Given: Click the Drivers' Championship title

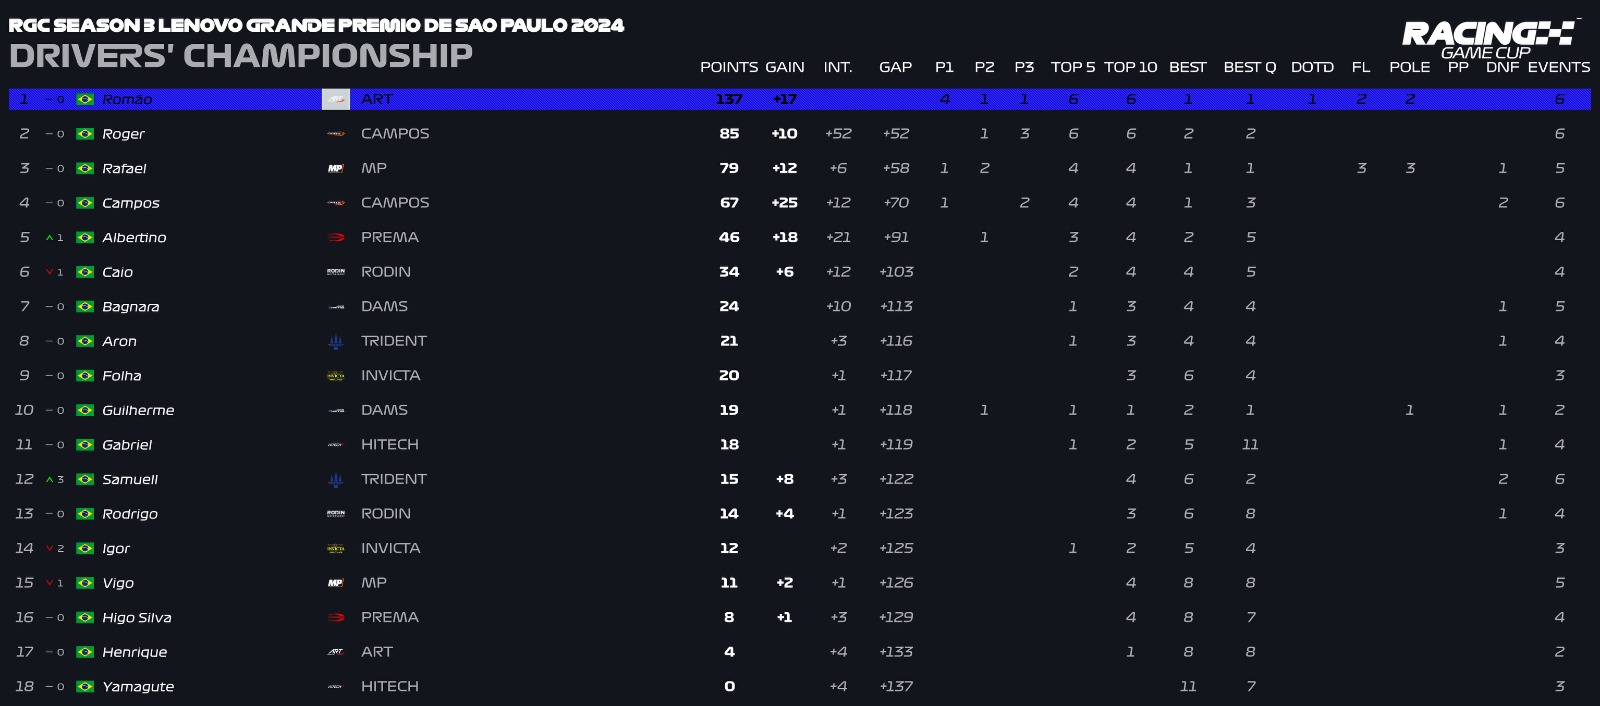Looking at the screenshot, I should click(x=241, y=56).
